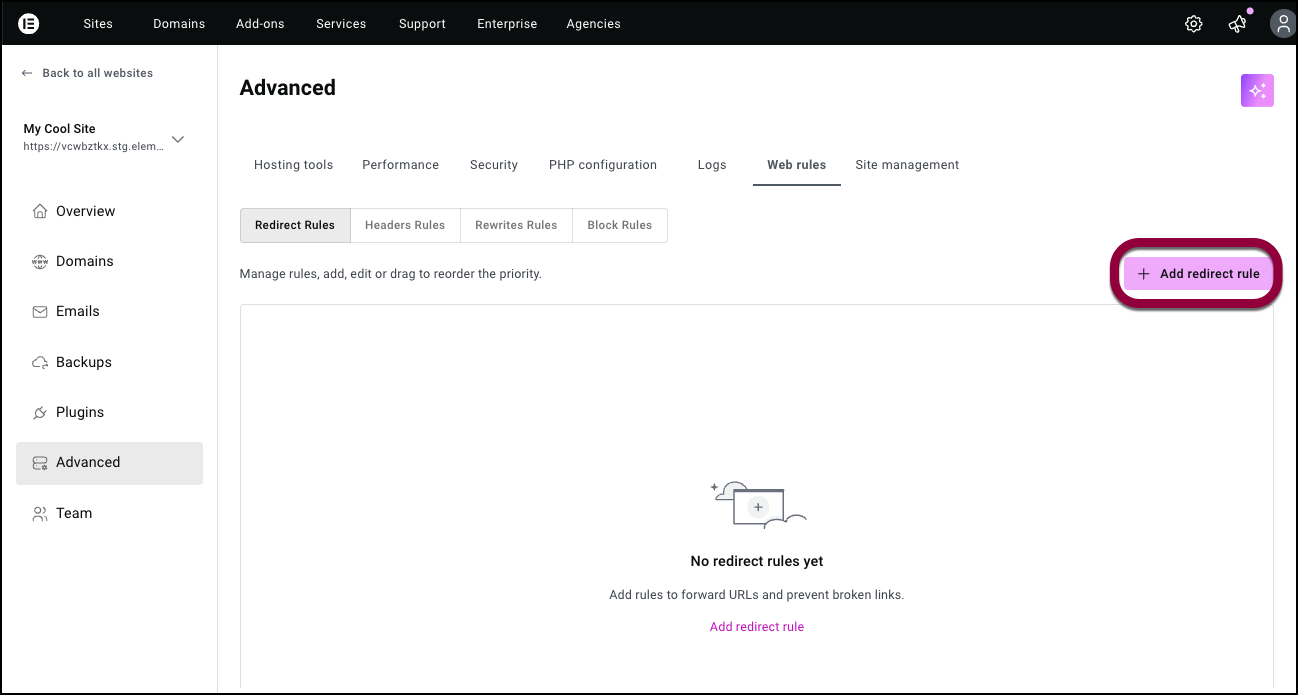Switch to the Security tab

[x=493, y=165]
